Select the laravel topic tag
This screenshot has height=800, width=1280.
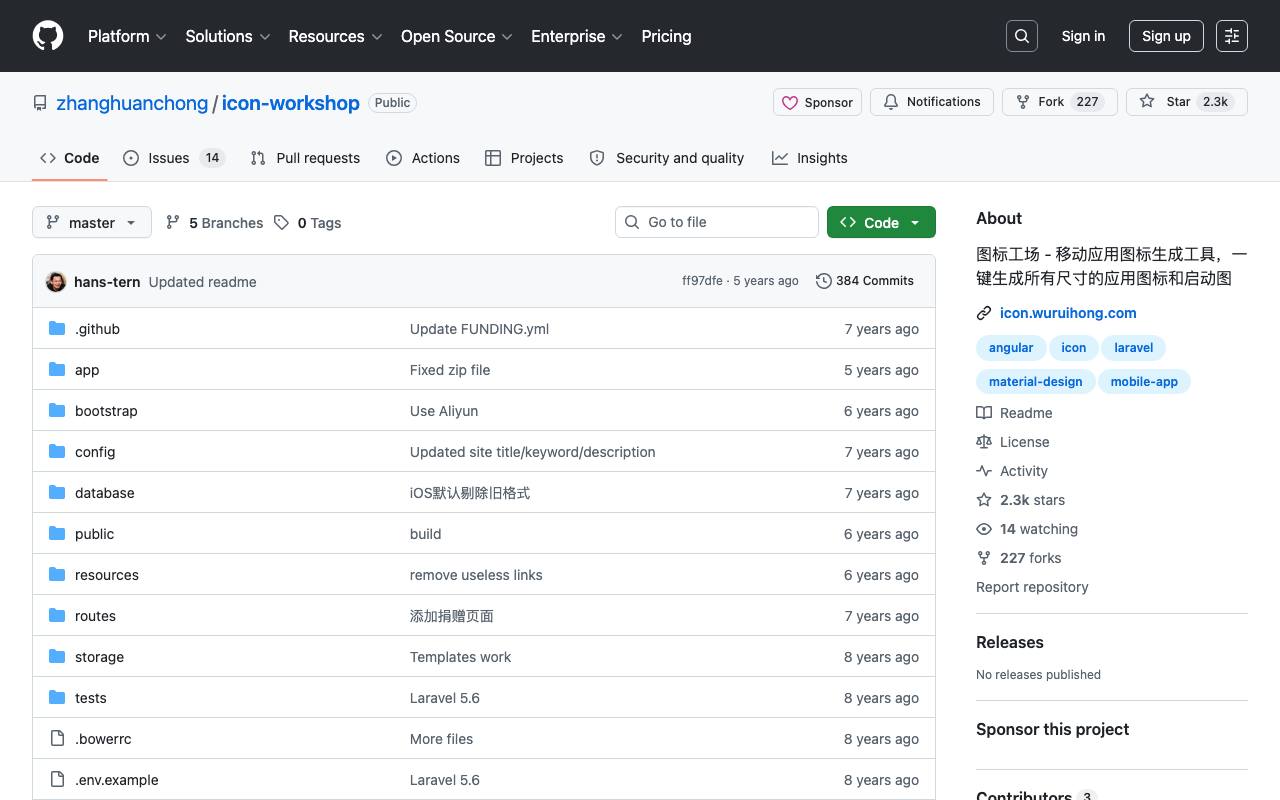point(1133,348)
